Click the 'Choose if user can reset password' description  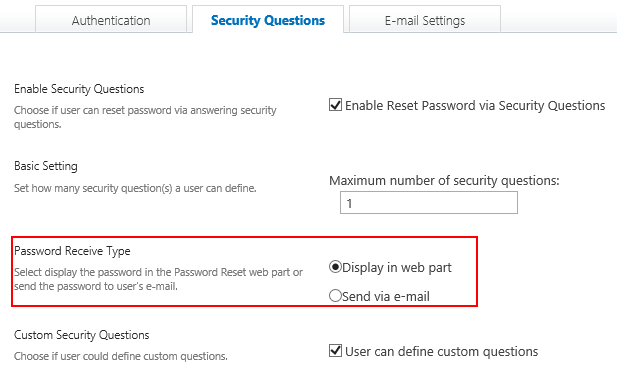coord(145,117)
